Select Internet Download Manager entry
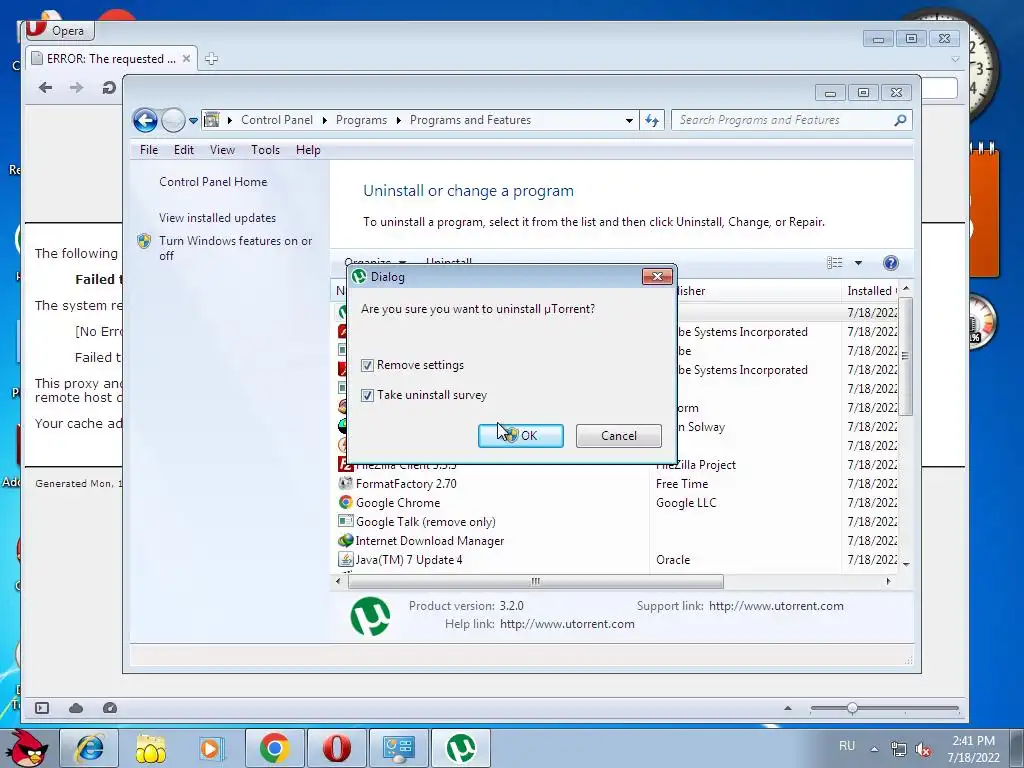The height and width of the screenshot is (768, 1024). tap(429, 541)
